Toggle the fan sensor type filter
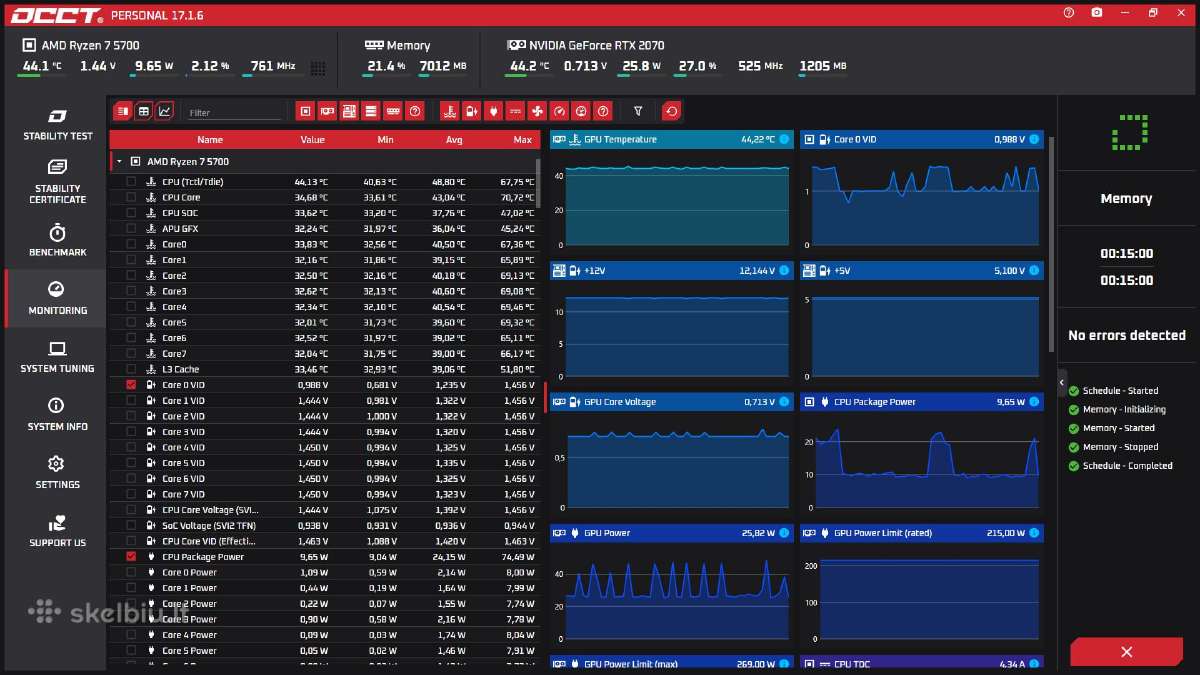 [x=537, y=111]
